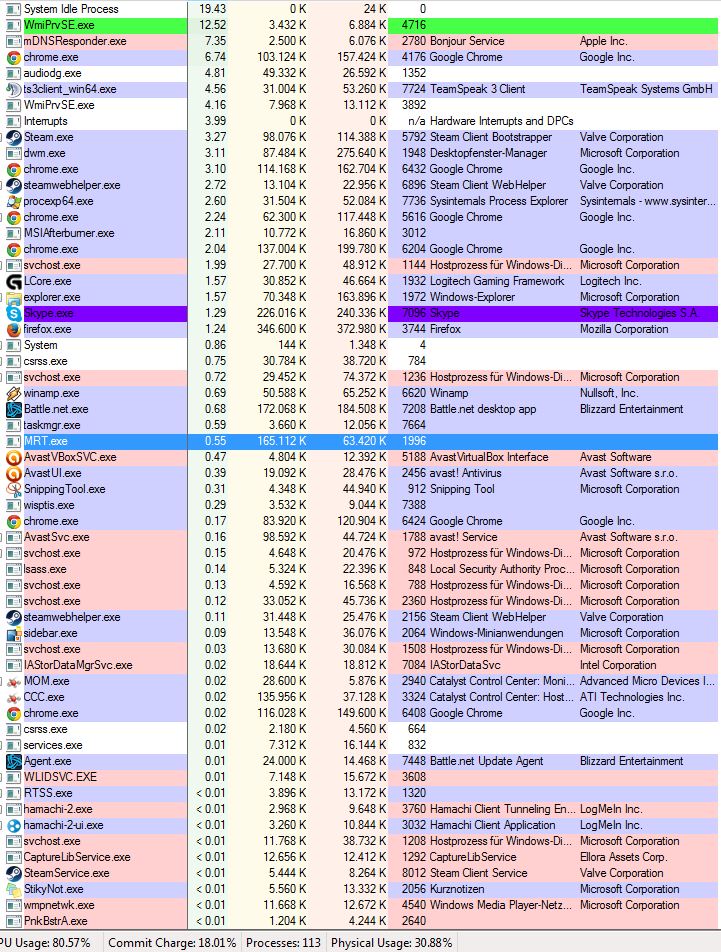
Task: Select the 'WLIDSVC.EXE' process name
Action: point(60,777)
